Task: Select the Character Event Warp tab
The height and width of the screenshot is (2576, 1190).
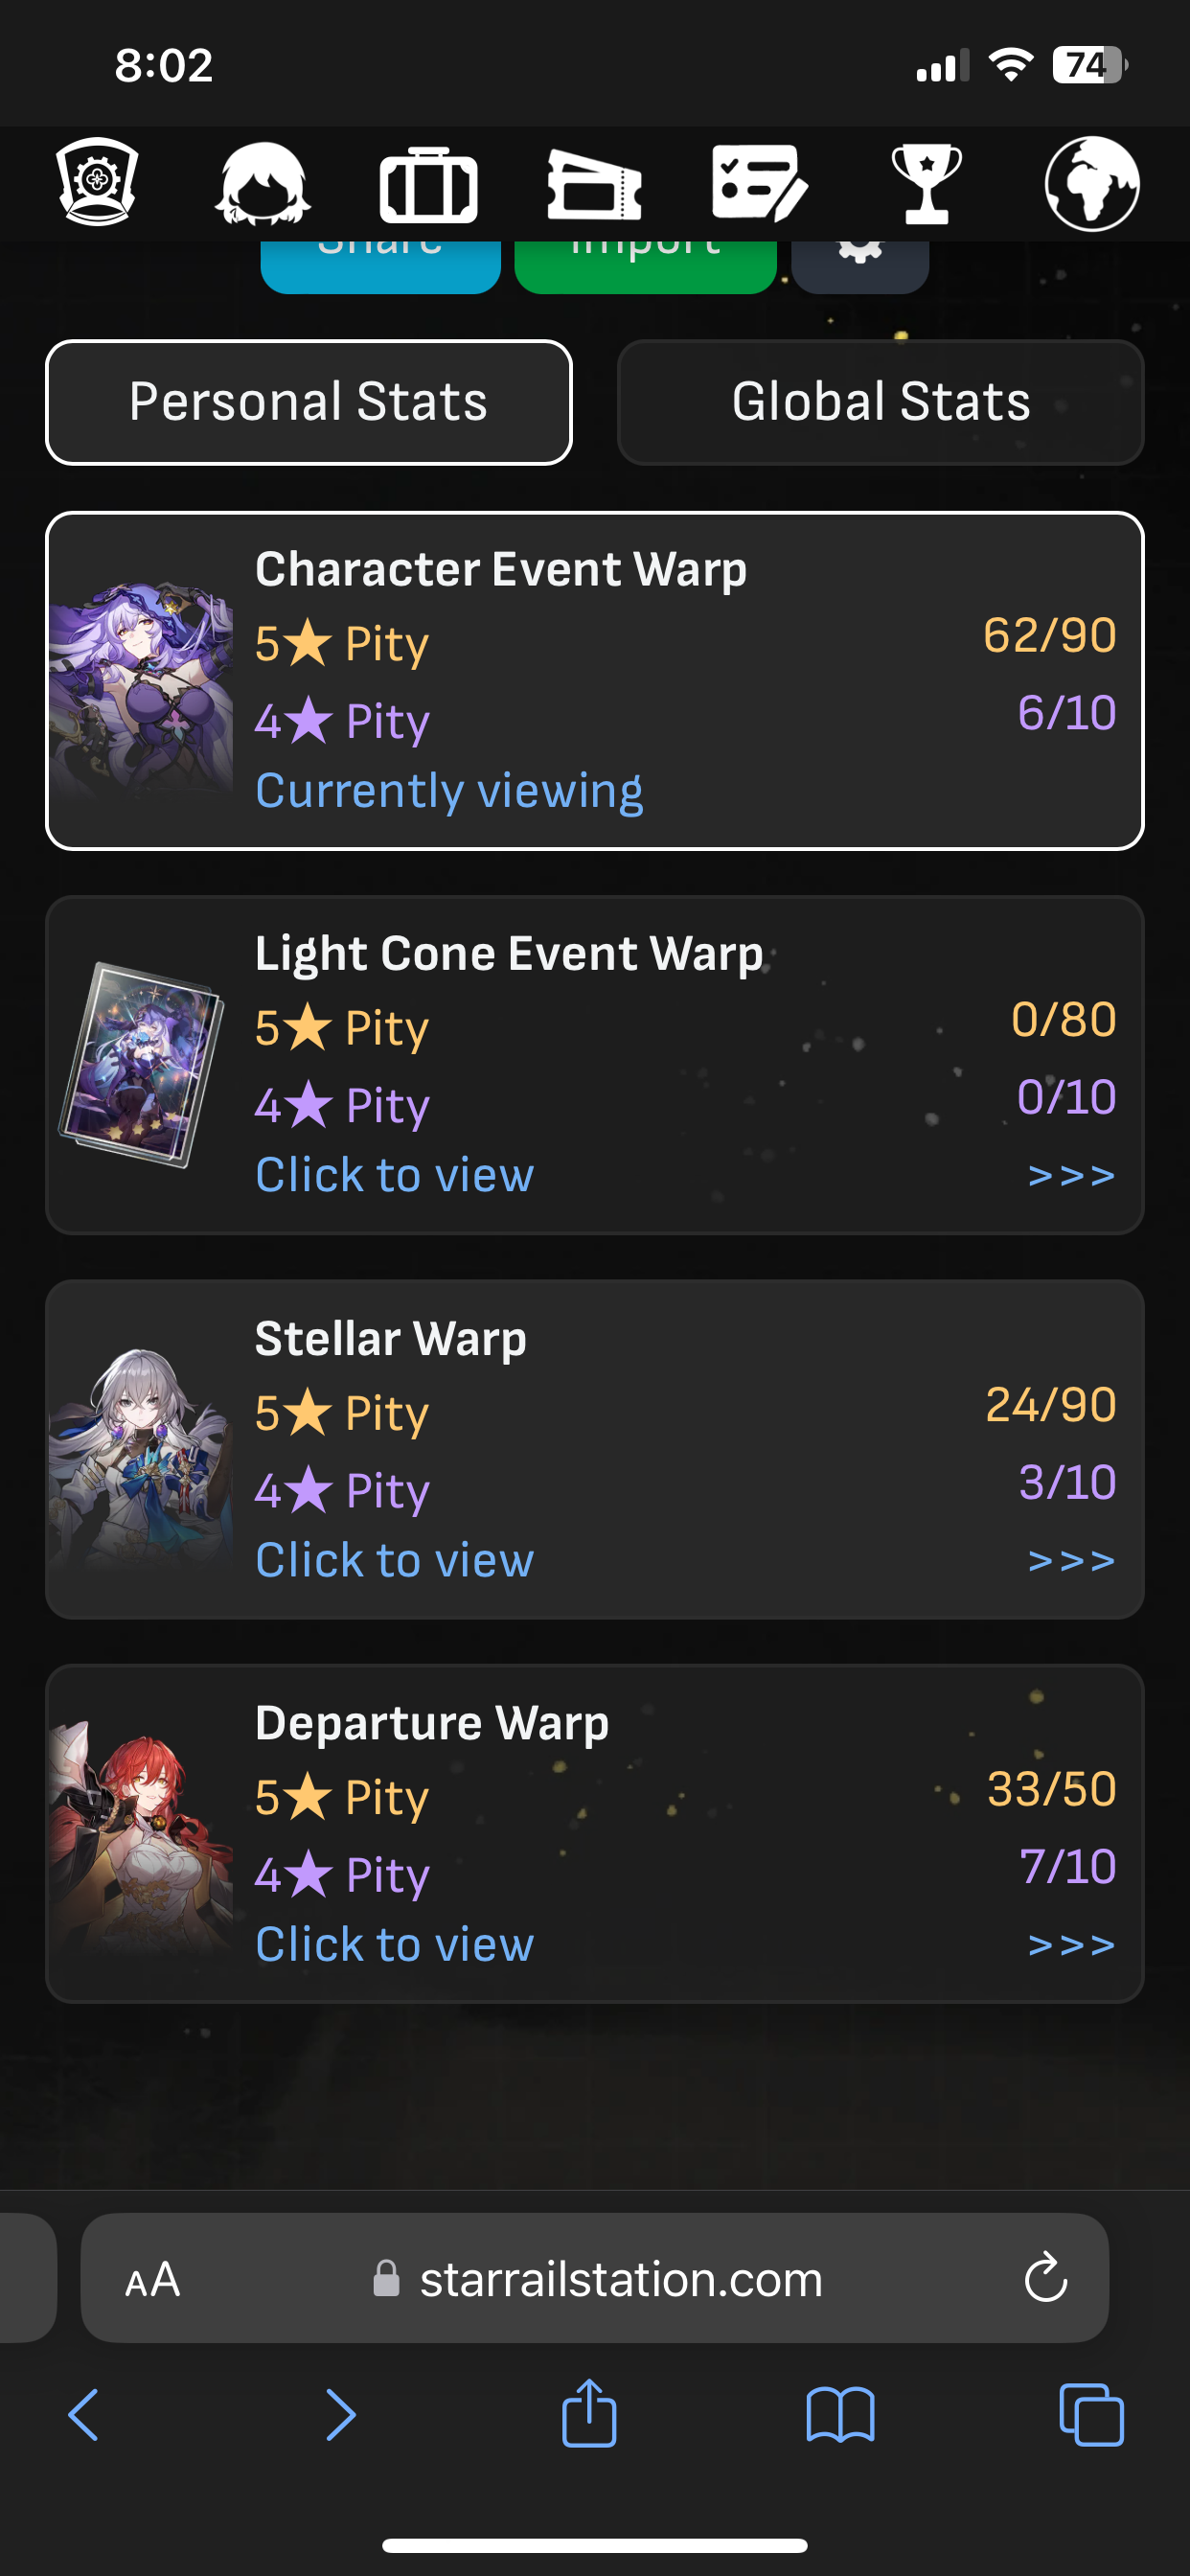Action: click(594, 678)
